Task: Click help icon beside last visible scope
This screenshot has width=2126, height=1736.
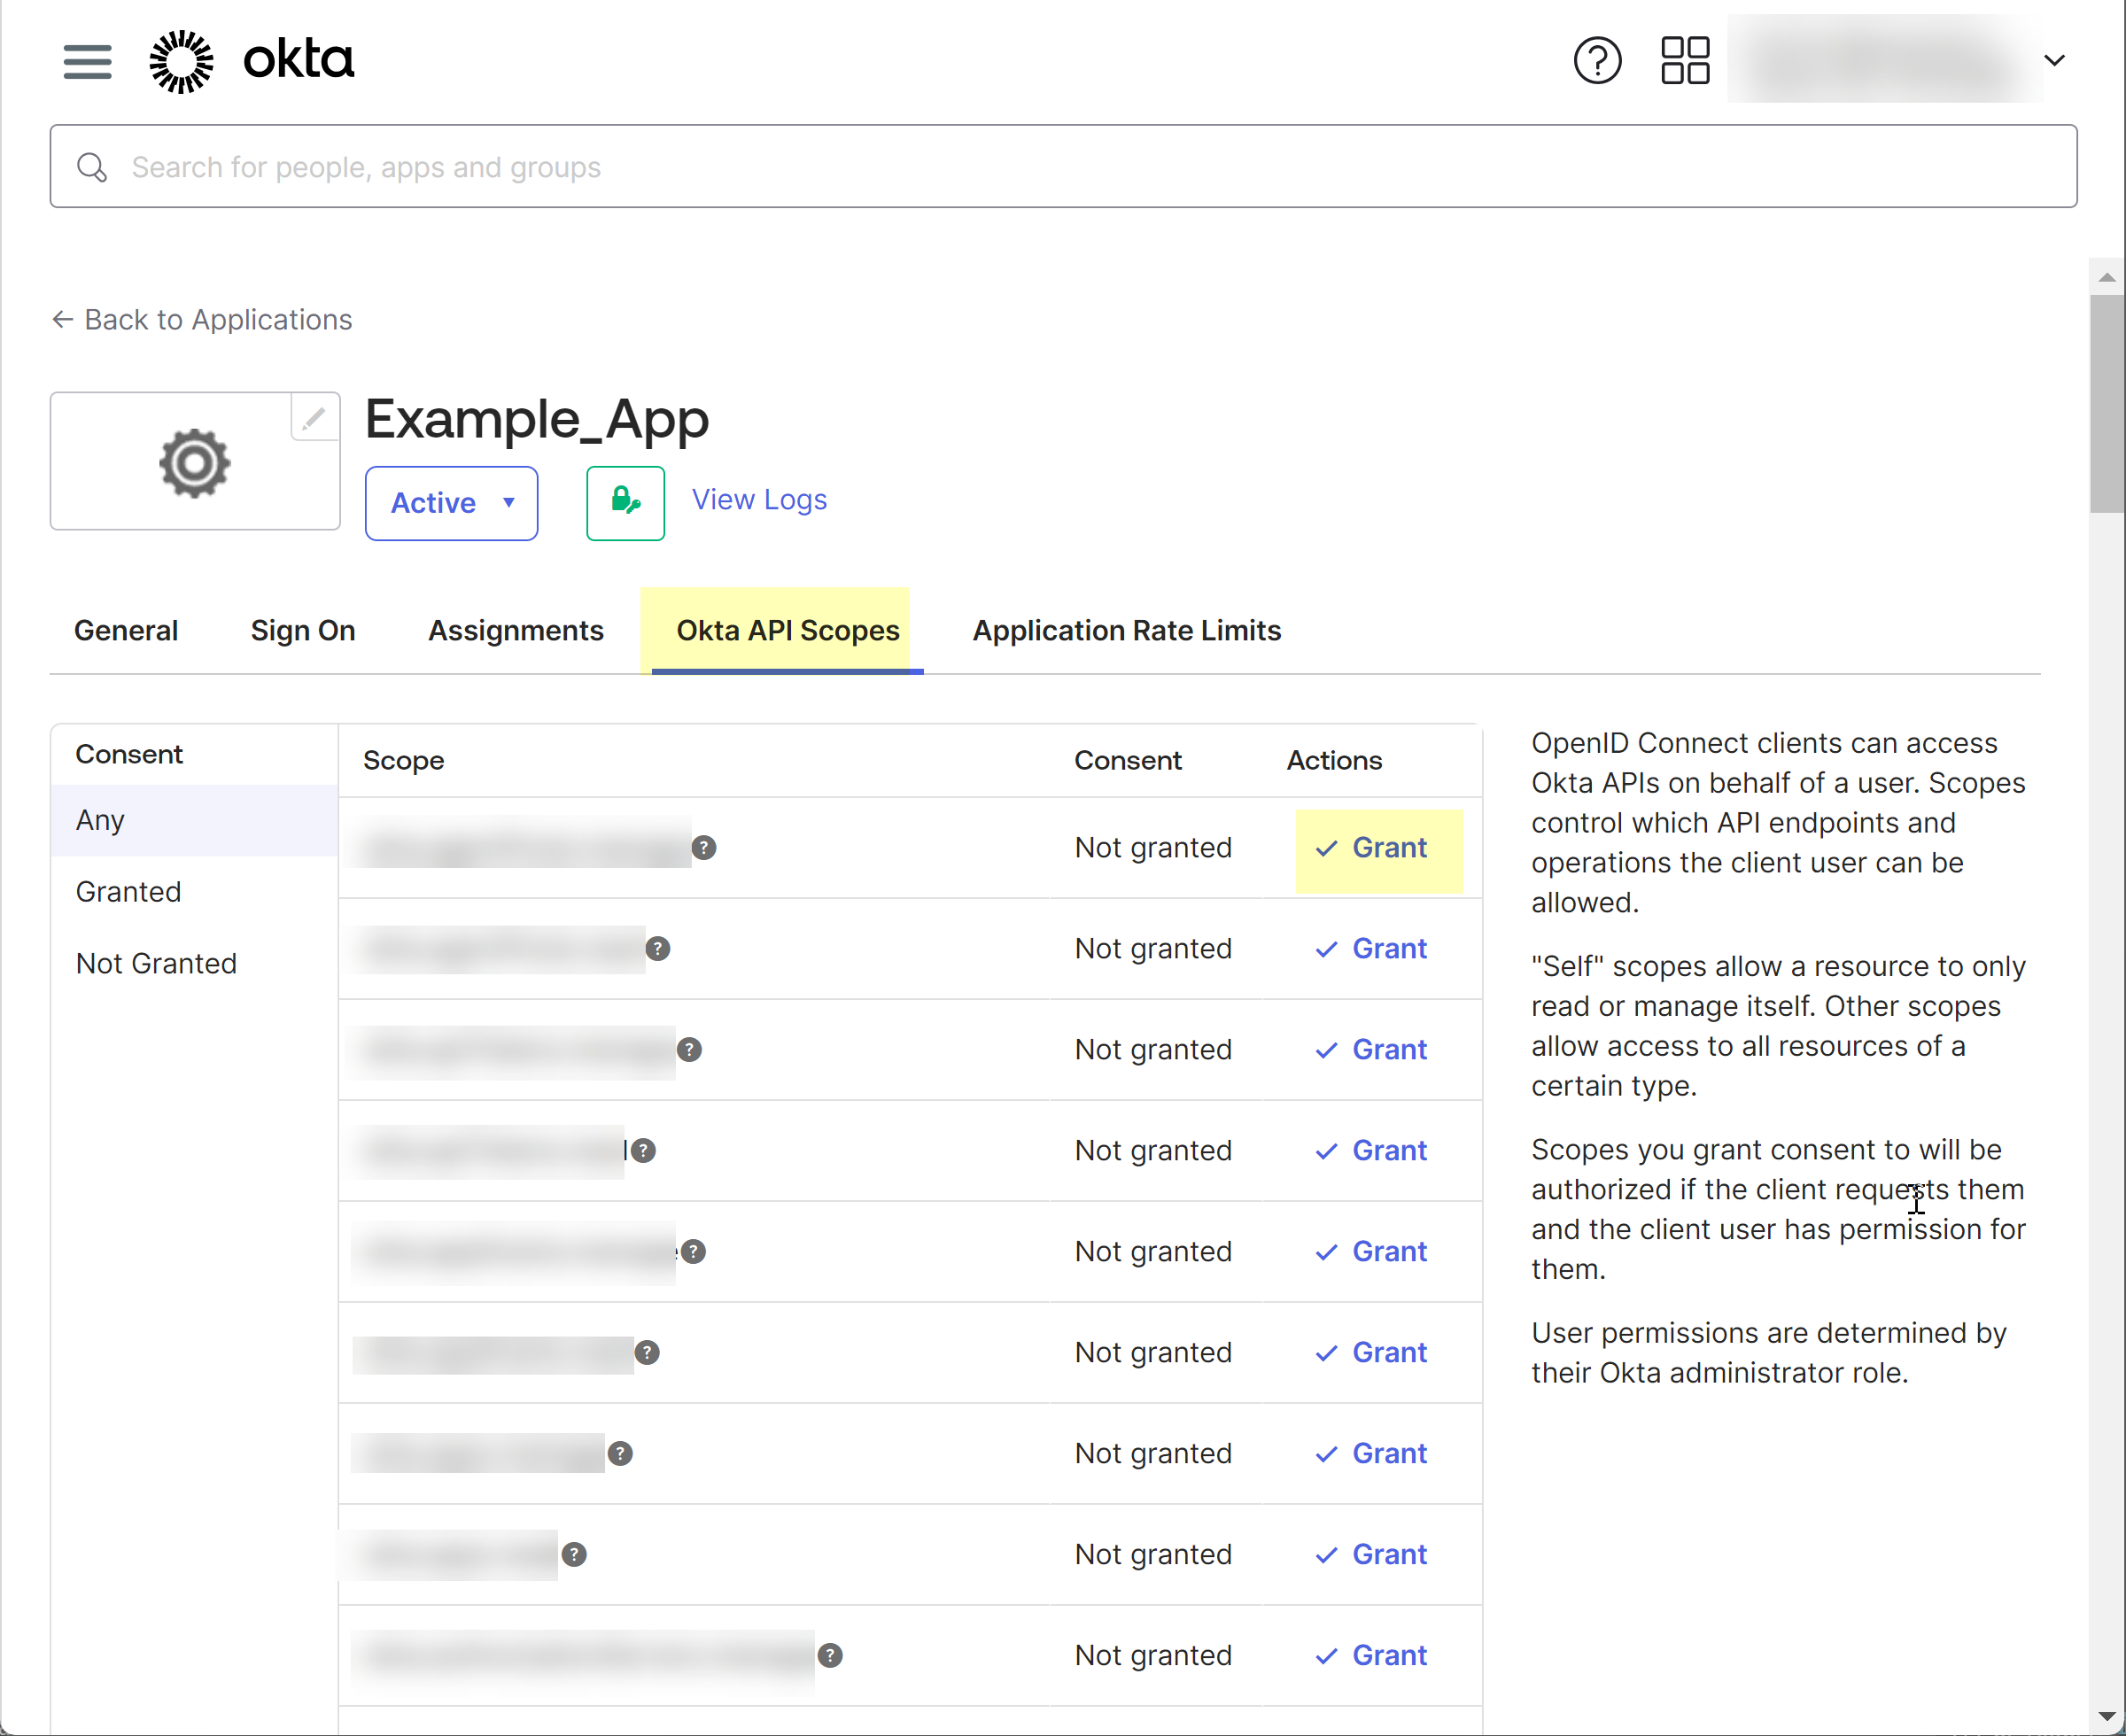Action: [830, 1656]
